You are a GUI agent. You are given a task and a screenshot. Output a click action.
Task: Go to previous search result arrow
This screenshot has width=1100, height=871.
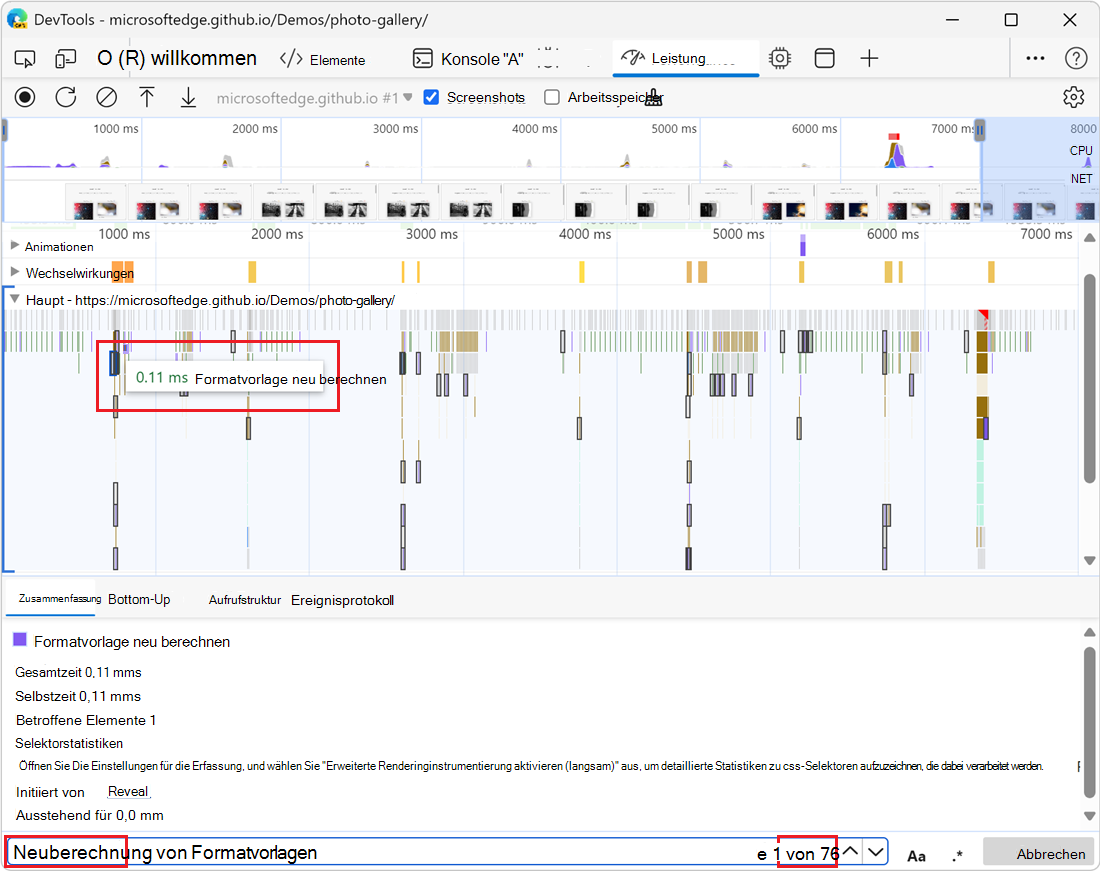(x=850, y=851)
